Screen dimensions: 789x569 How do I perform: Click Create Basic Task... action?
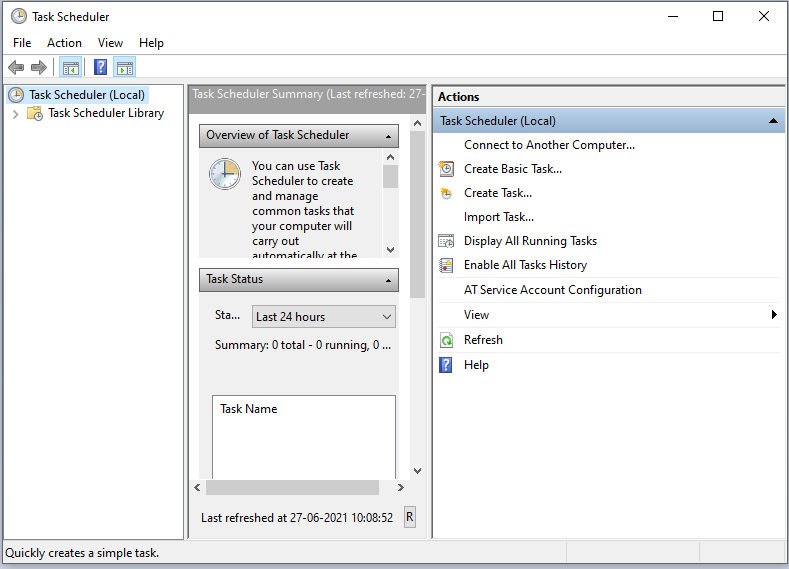513,169
